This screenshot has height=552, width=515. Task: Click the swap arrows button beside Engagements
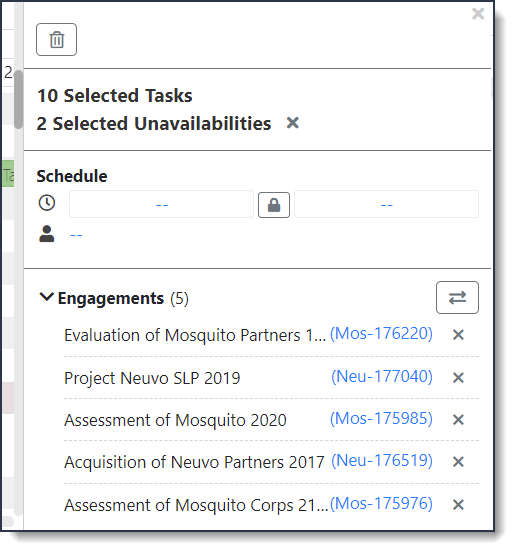[457, 297]
